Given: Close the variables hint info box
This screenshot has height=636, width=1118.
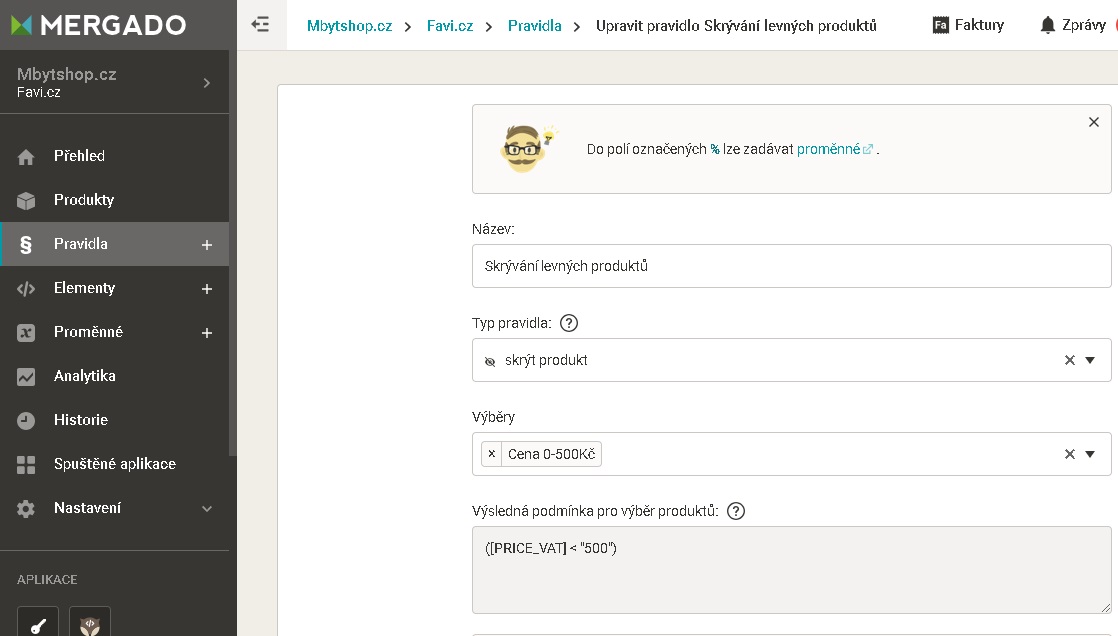Looking at the screenshot, I should tap(1094, 122).
